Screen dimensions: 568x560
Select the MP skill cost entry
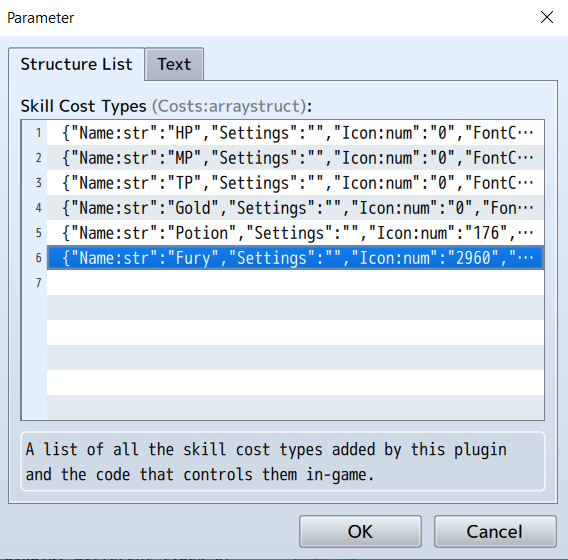point(295,158)
